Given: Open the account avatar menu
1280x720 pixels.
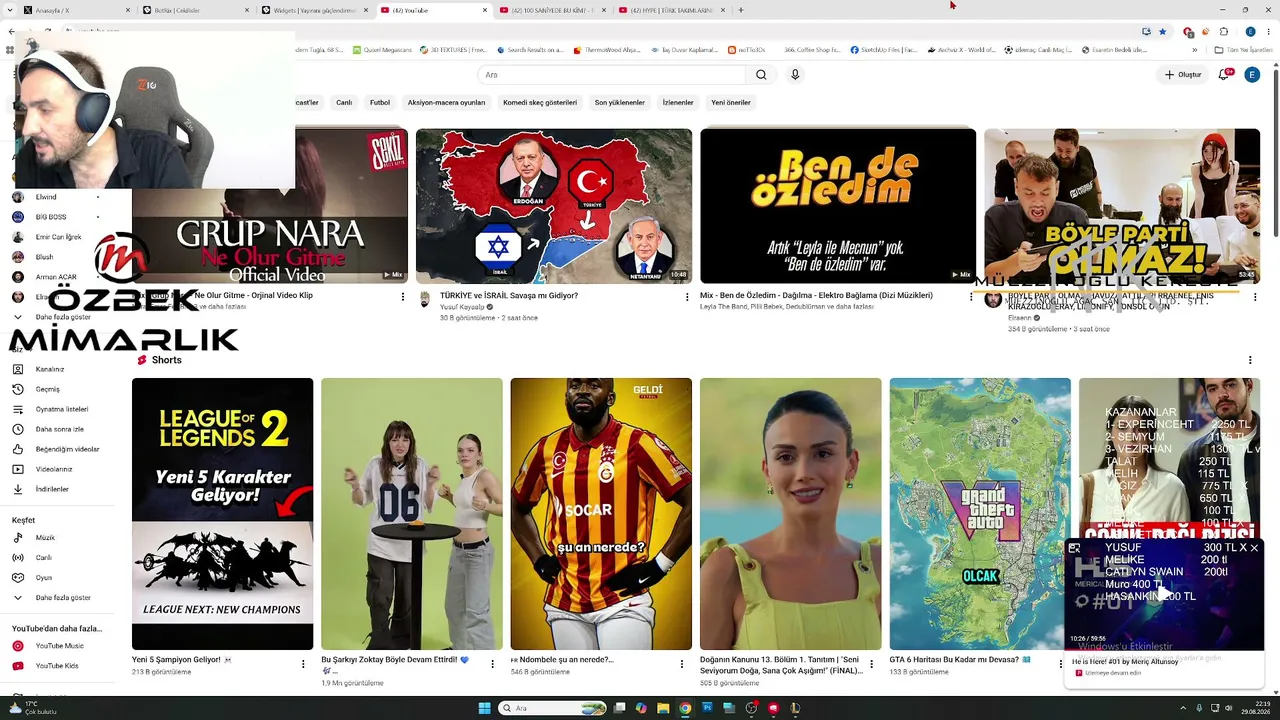Looking at the screenshot, I should tap(1251, 75).
